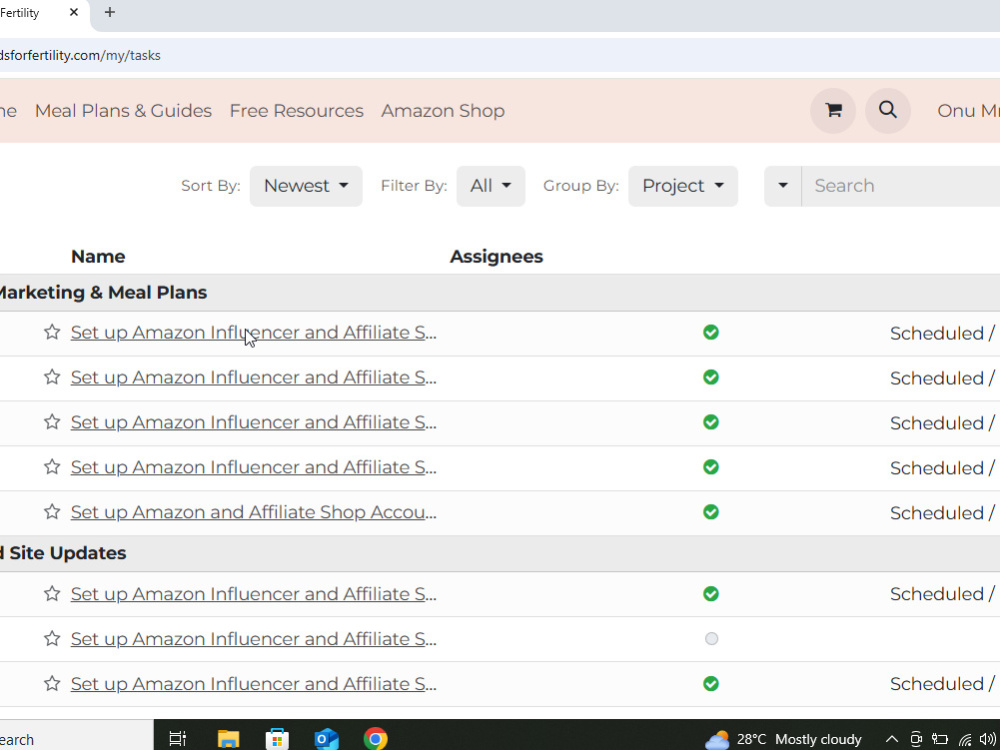Click the browser address bar URL
Viewport: 1000px width, 750px height.
pyautogui.click(x=80, y=55)
